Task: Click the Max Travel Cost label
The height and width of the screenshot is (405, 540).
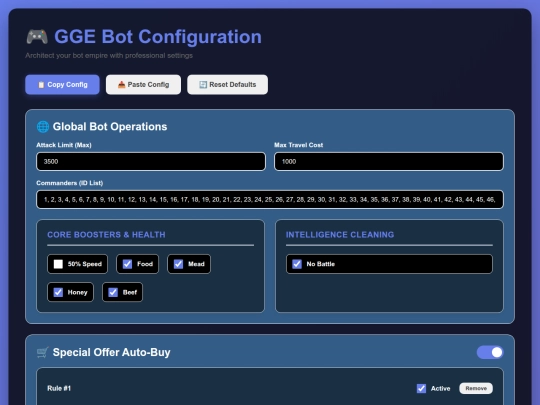Action: 299,145
